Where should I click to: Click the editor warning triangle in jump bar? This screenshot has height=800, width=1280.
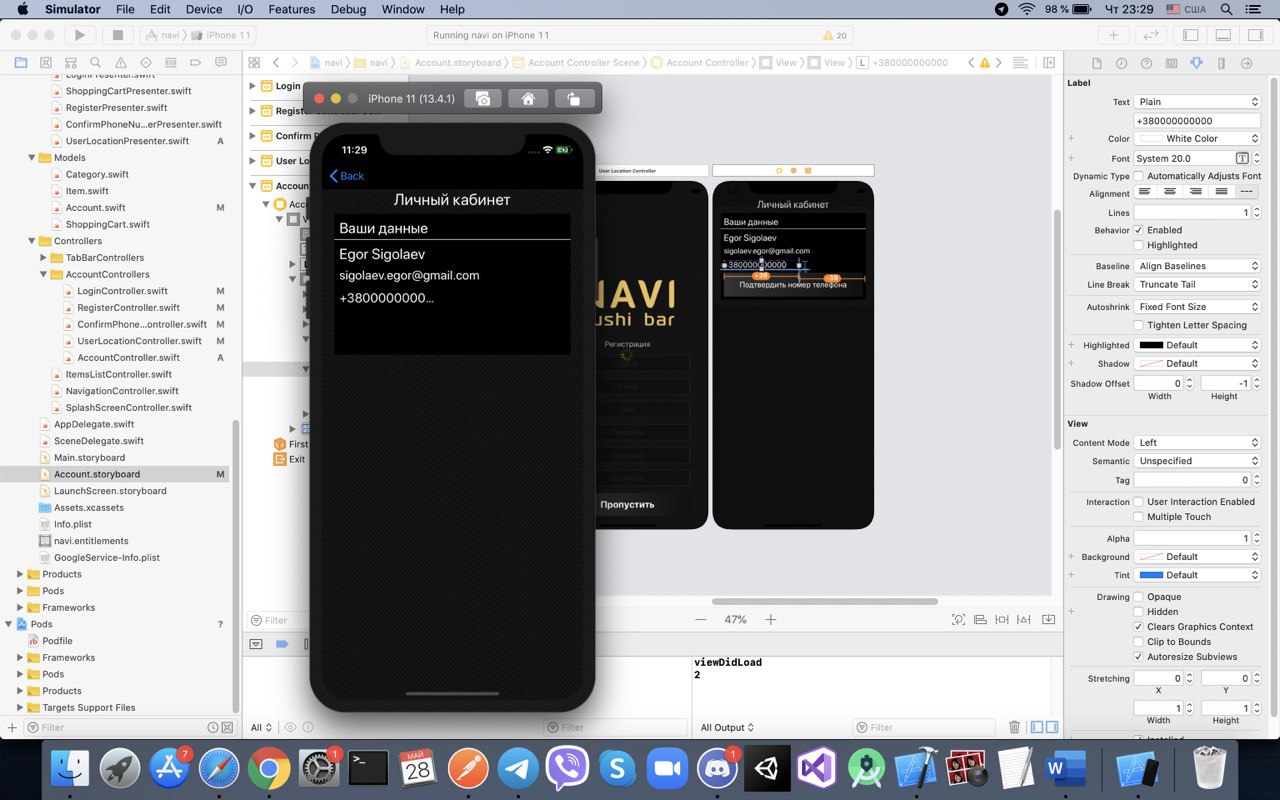(x=985, y=62)
